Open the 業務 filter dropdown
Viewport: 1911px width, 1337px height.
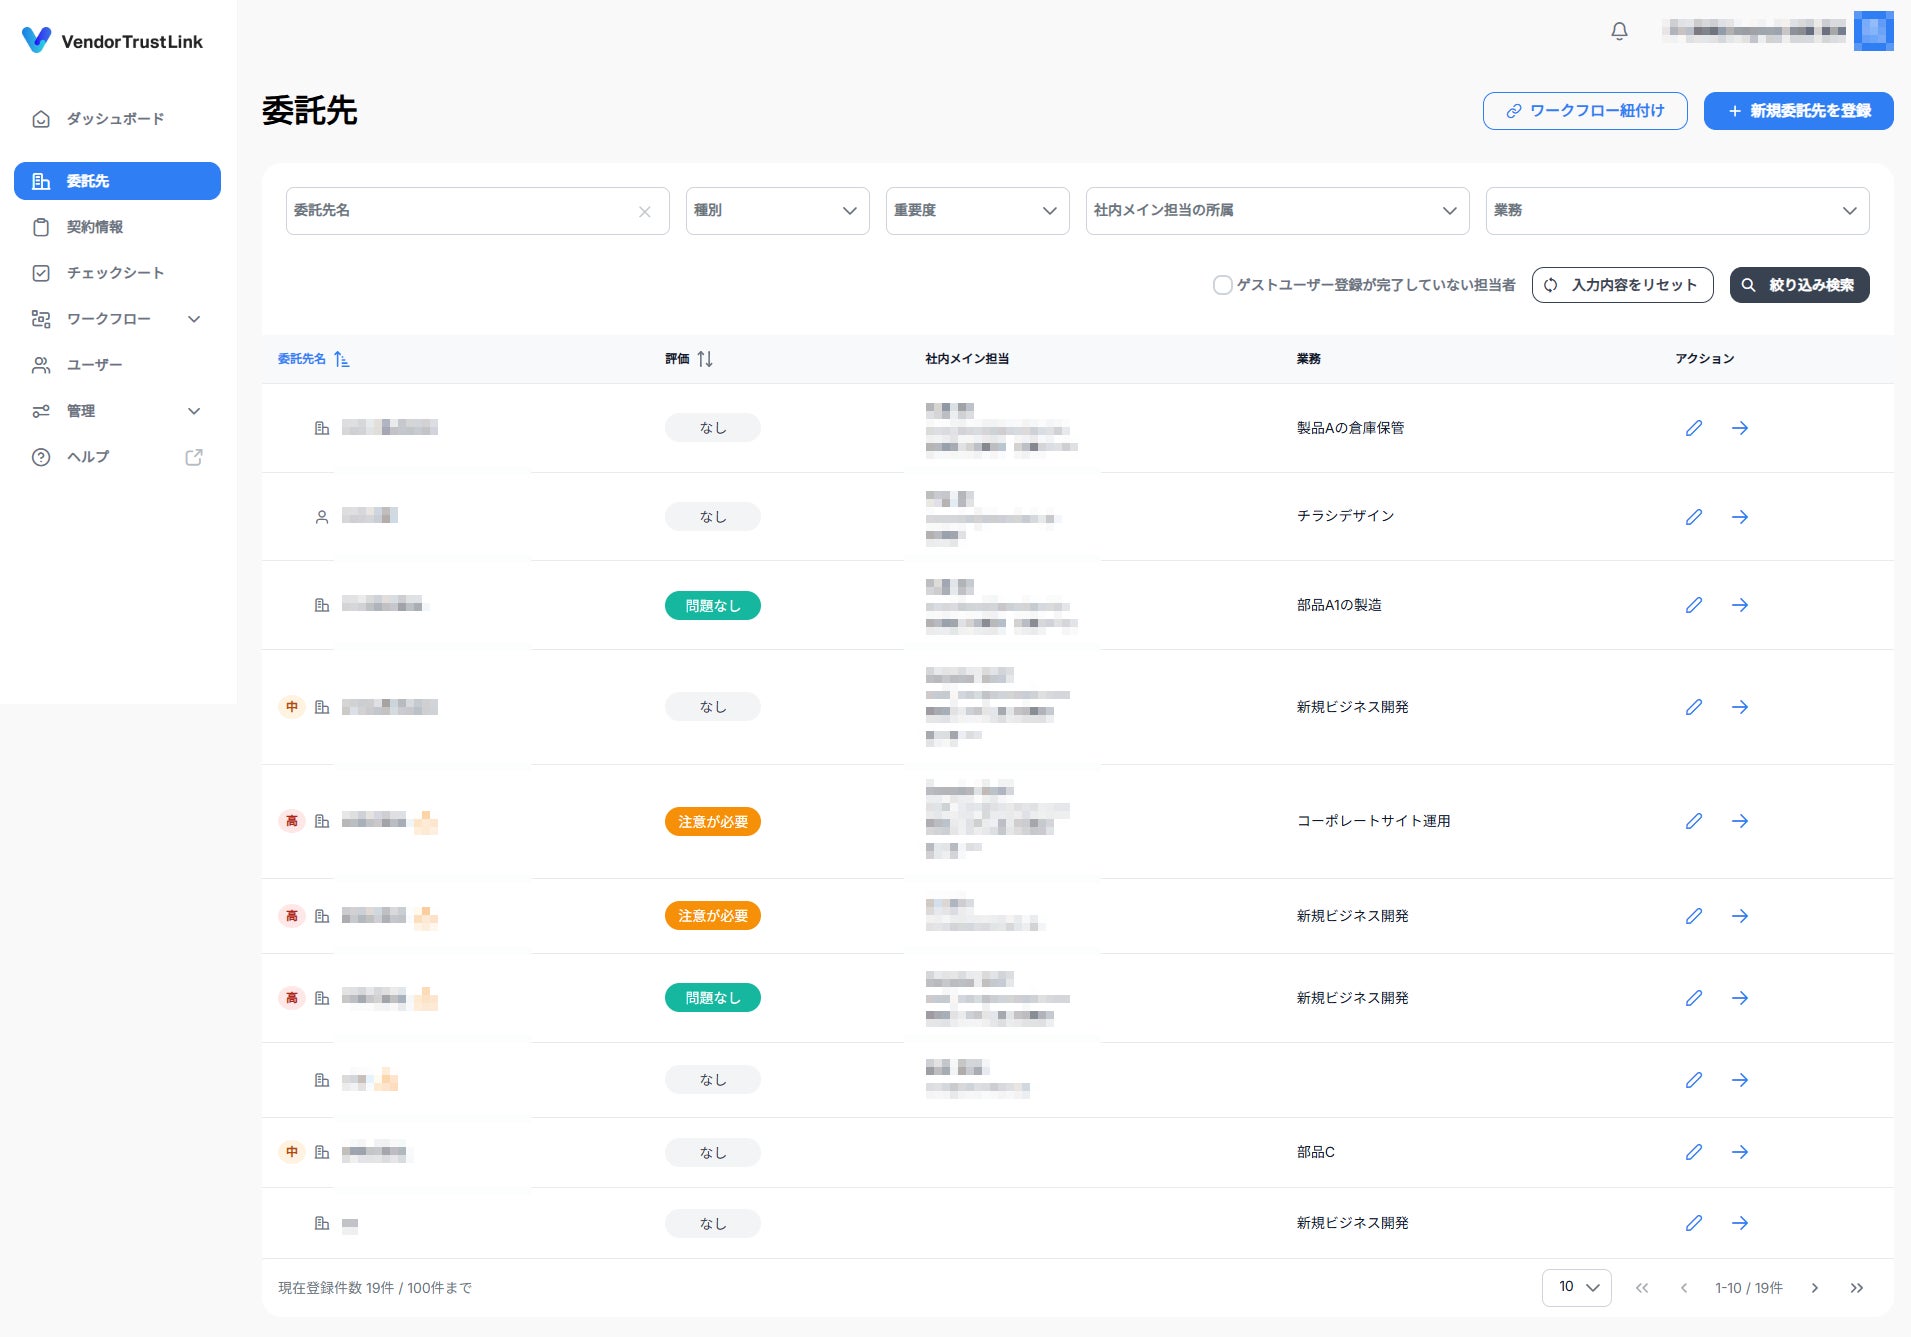point(1677,211)
